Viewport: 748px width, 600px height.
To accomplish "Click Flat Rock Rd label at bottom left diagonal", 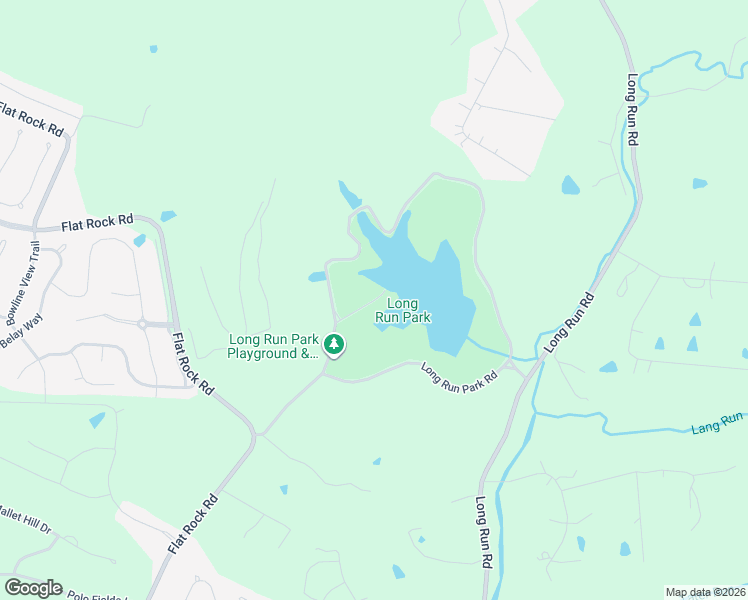I will click(x=193, y=524).
